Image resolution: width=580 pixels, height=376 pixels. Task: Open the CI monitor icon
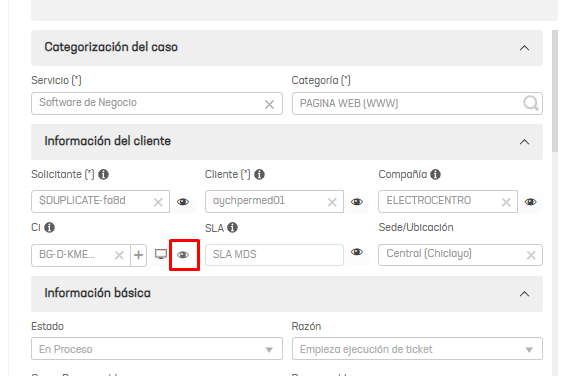161,254
